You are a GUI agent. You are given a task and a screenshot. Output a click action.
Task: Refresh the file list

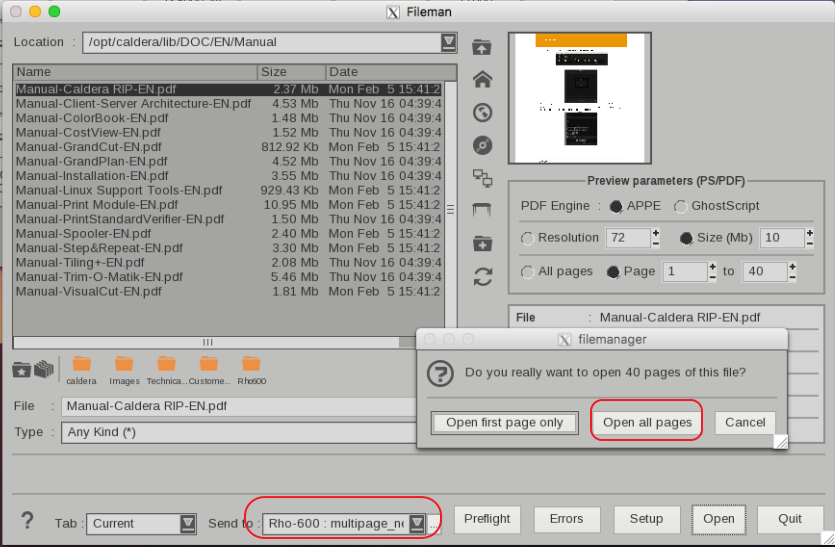click(x=482, y=276)
